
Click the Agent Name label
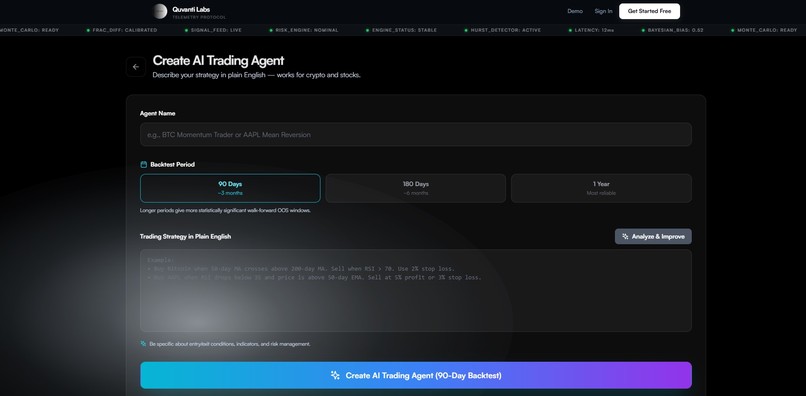tap(157, 113)
